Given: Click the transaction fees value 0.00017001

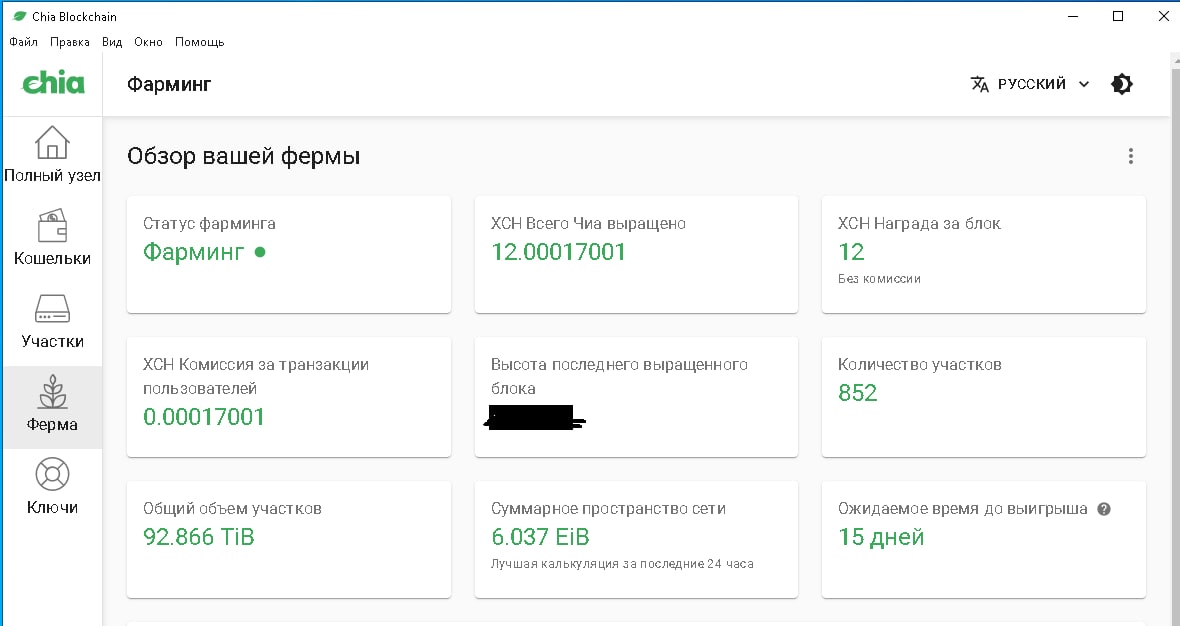Looking at the screenshot, I should point(204,417).
